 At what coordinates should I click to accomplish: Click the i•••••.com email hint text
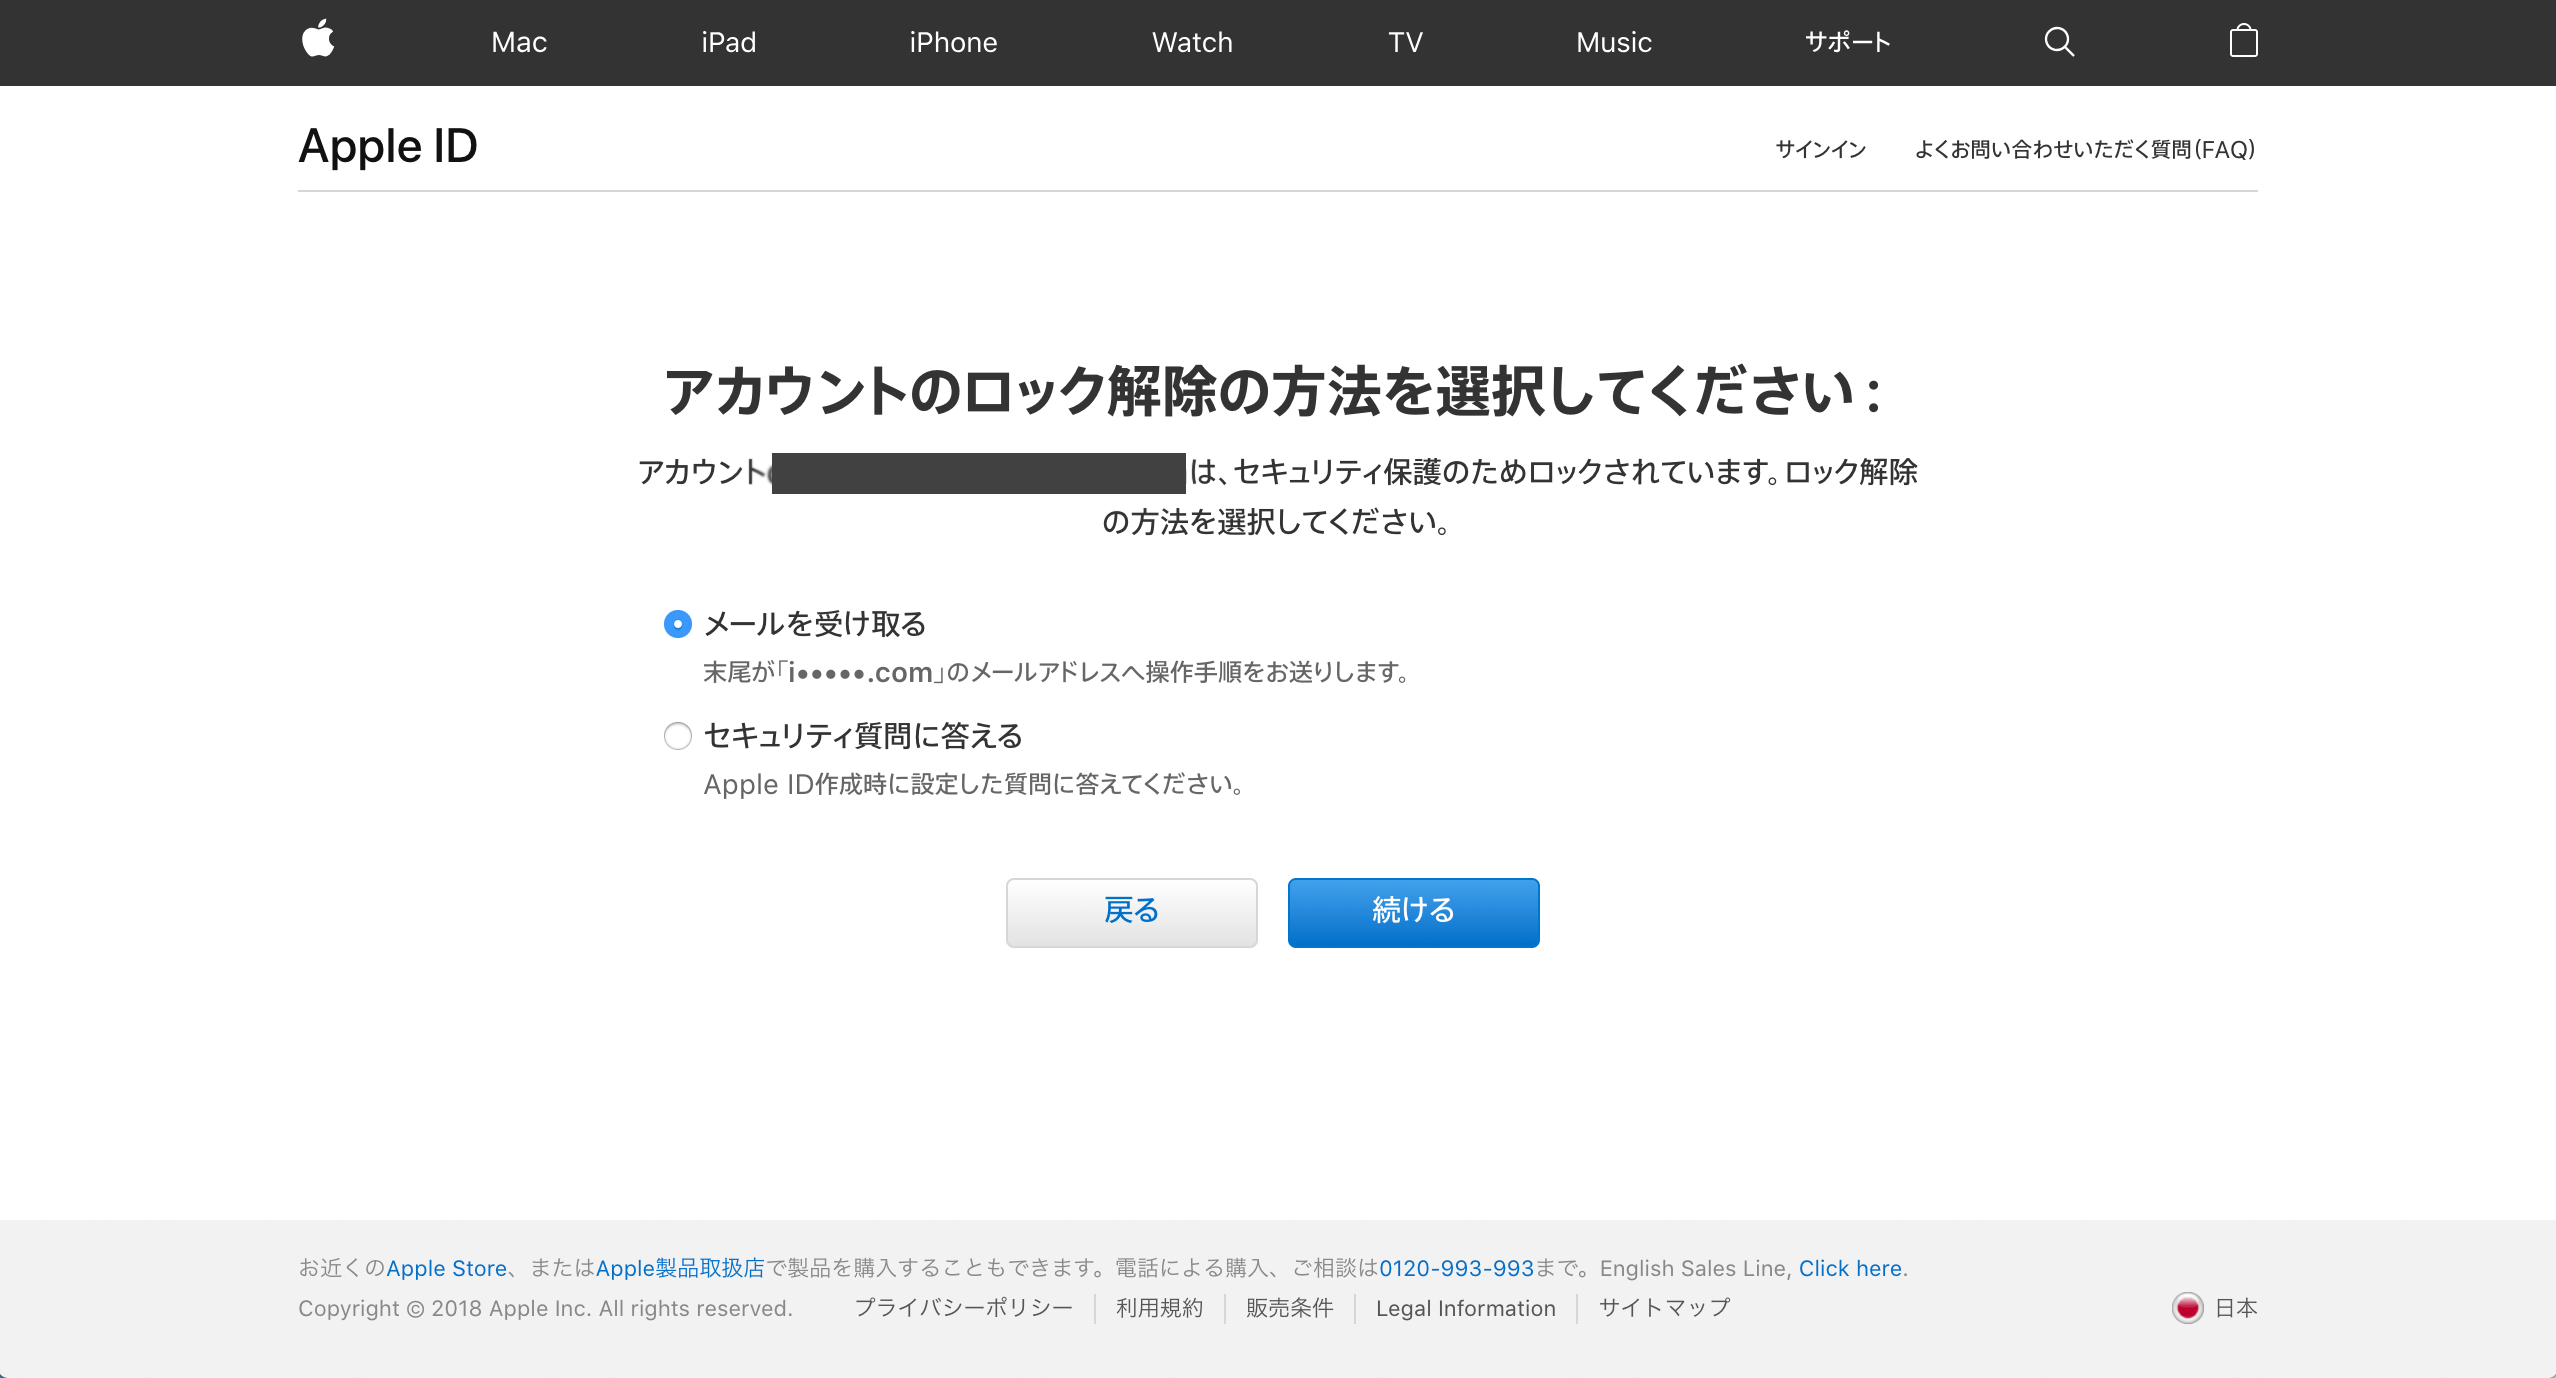[x=860, y=672]
